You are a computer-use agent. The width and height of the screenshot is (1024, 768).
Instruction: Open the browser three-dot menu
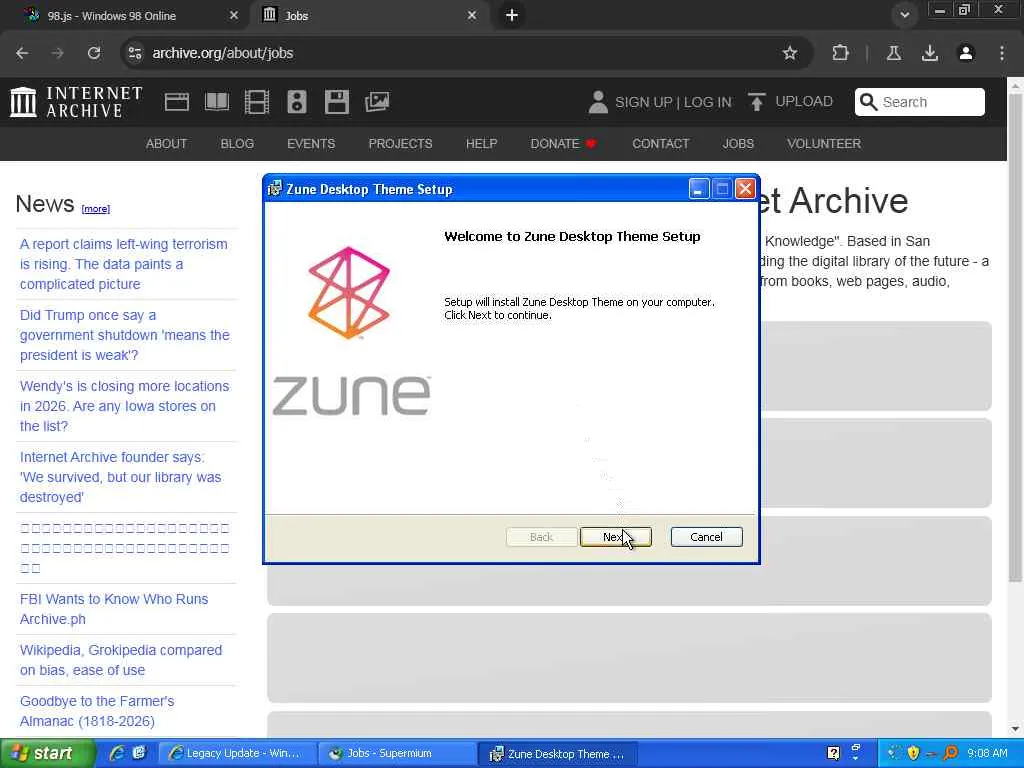1002,53
